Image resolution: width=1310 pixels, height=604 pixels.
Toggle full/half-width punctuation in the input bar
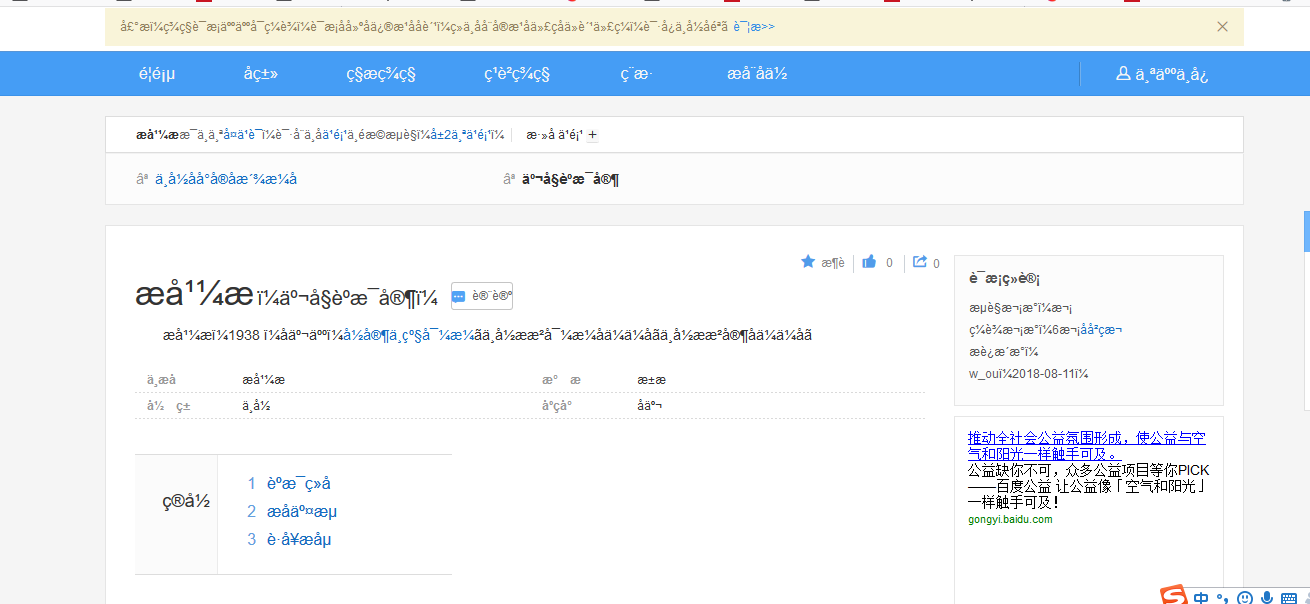[x=1223, y=596]
